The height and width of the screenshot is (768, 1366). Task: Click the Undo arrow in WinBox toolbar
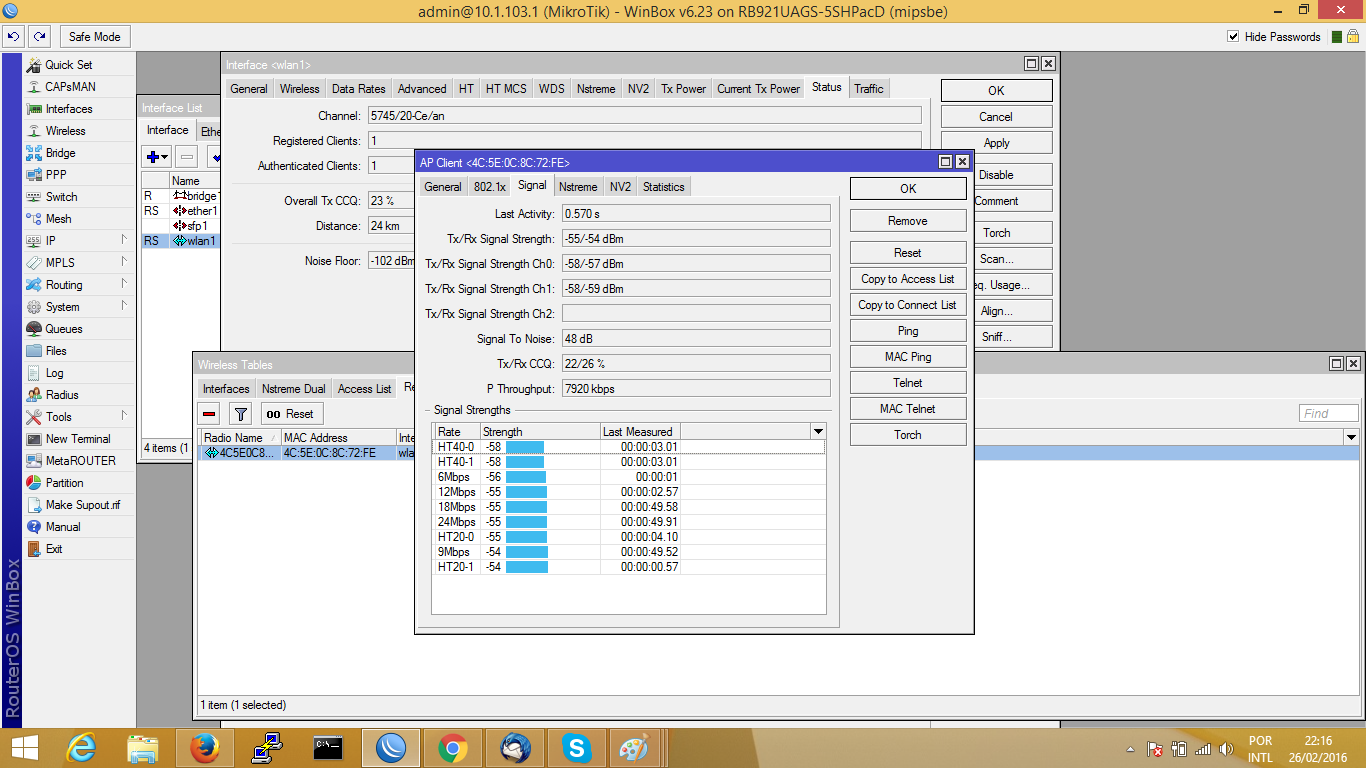coord(14,37)
